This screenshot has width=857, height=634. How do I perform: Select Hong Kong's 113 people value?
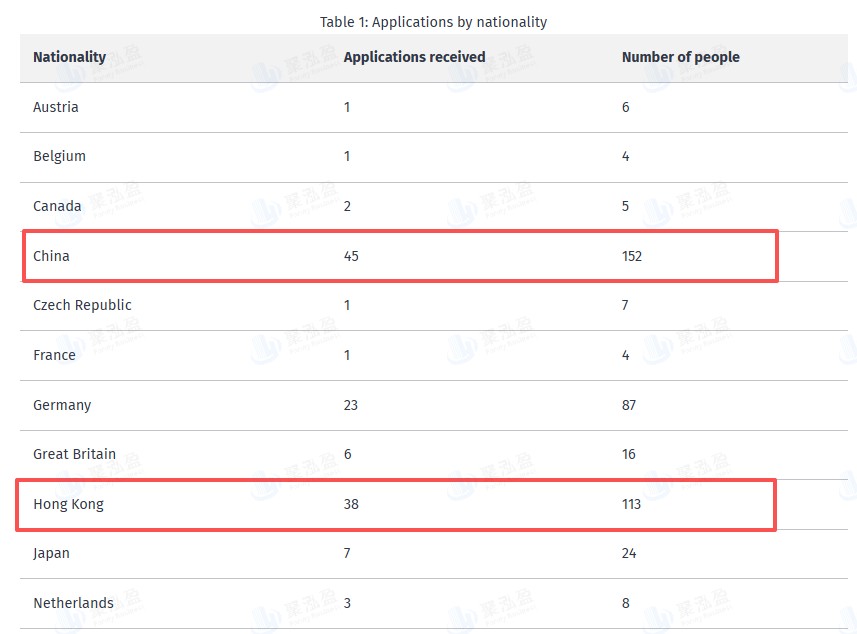(x=631, y=504)
